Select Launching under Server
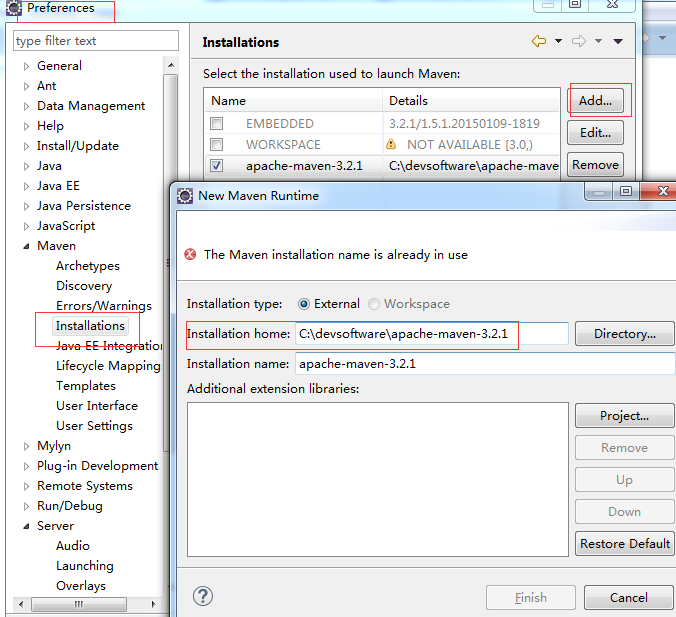 pos(85,566)
